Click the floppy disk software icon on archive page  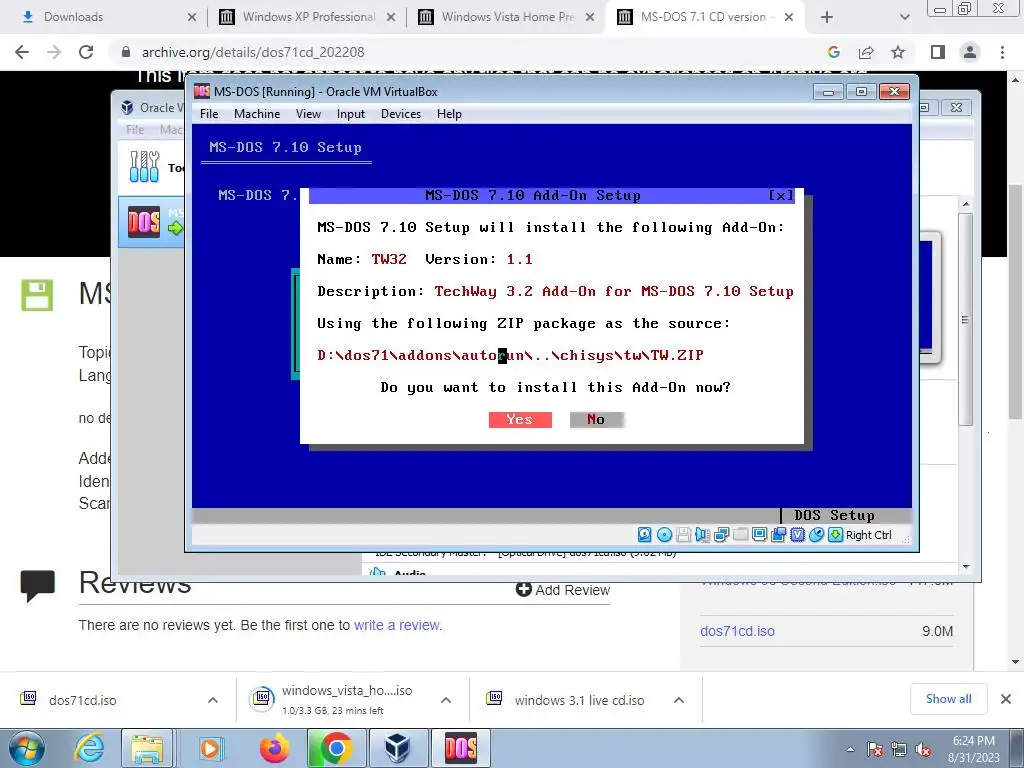point(37,295)
